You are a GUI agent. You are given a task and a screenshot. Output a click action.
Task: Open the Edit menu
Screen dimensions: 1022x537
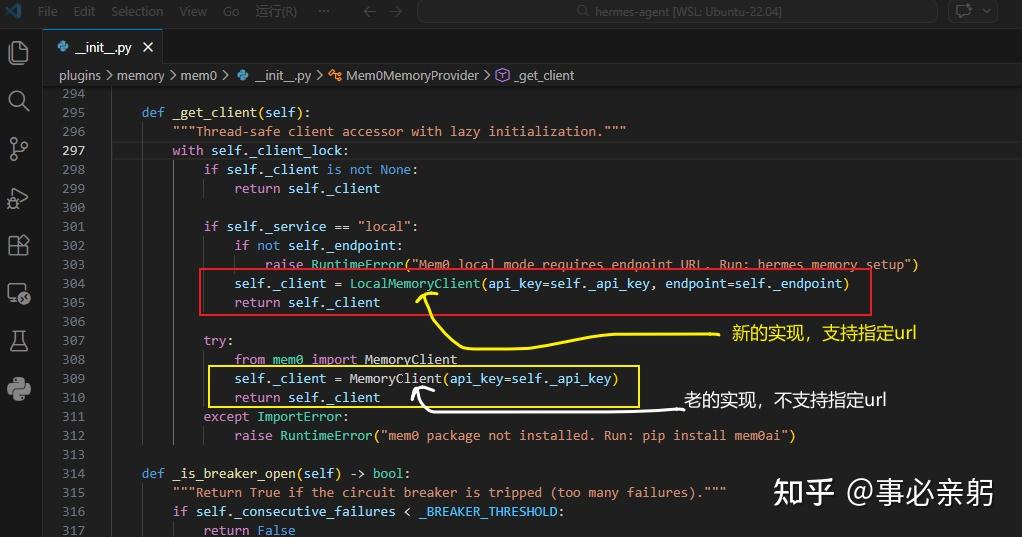pyautogui.click(x=83, y=12)
